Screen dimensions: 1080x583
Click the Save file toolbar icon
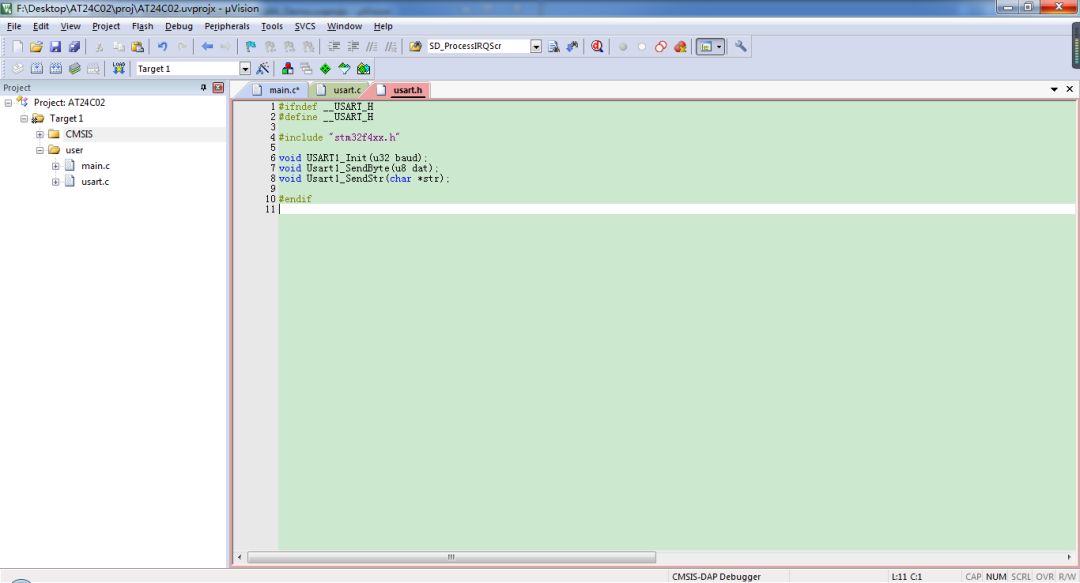55,47
